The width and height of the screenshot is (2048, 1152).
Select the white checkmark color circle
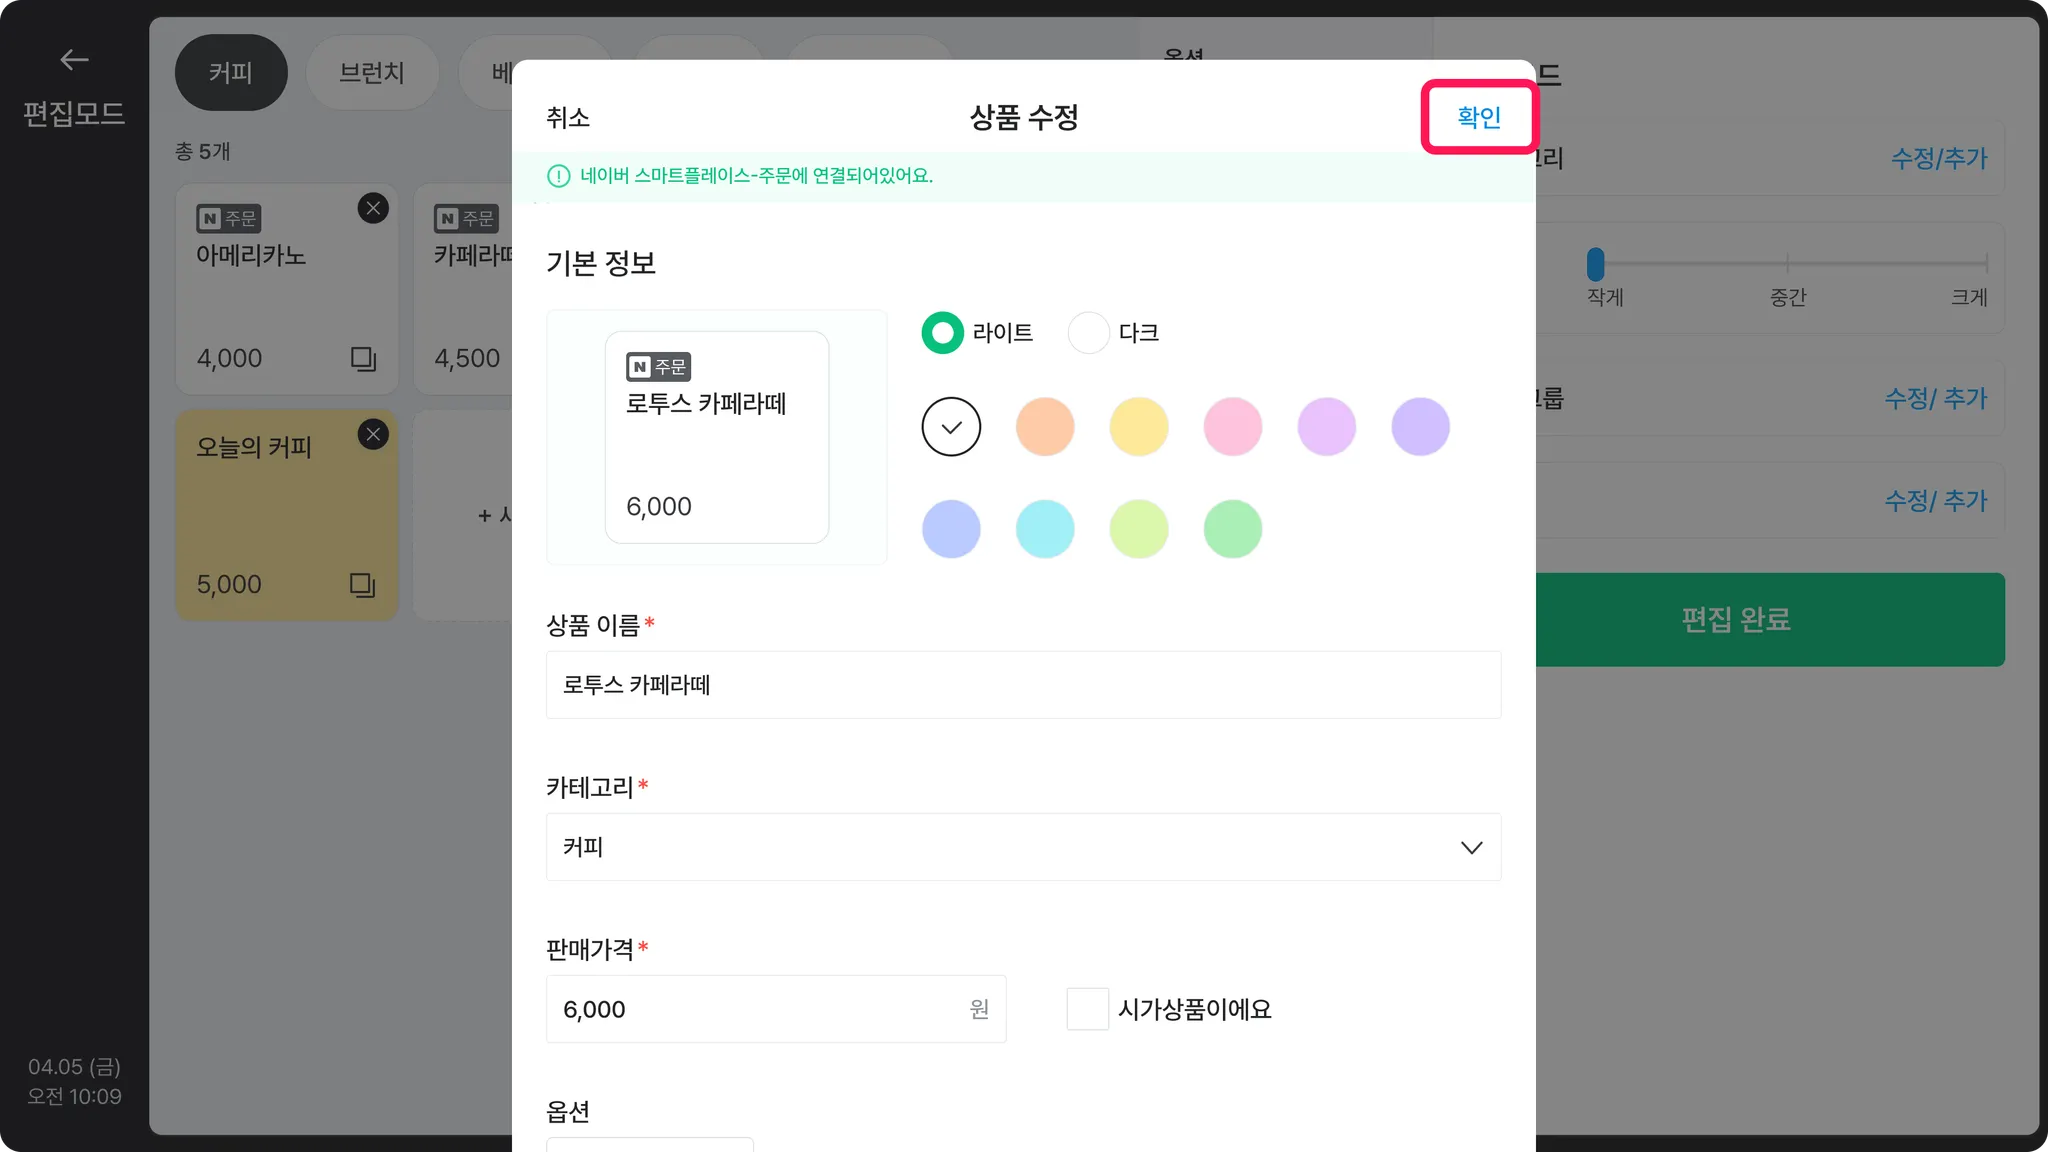pyautogui.click(x=951, y=427)
